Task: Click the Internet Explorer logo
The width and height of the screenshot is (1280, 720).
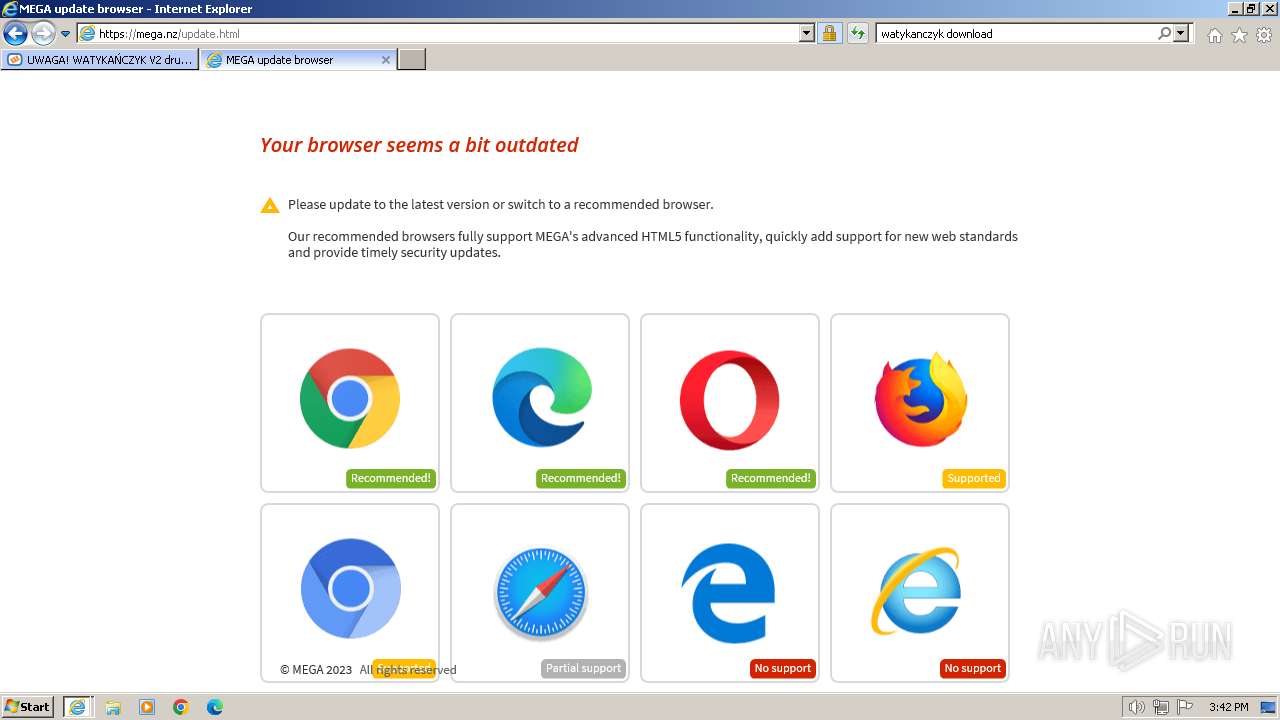Action: click(x=916, y=591)
